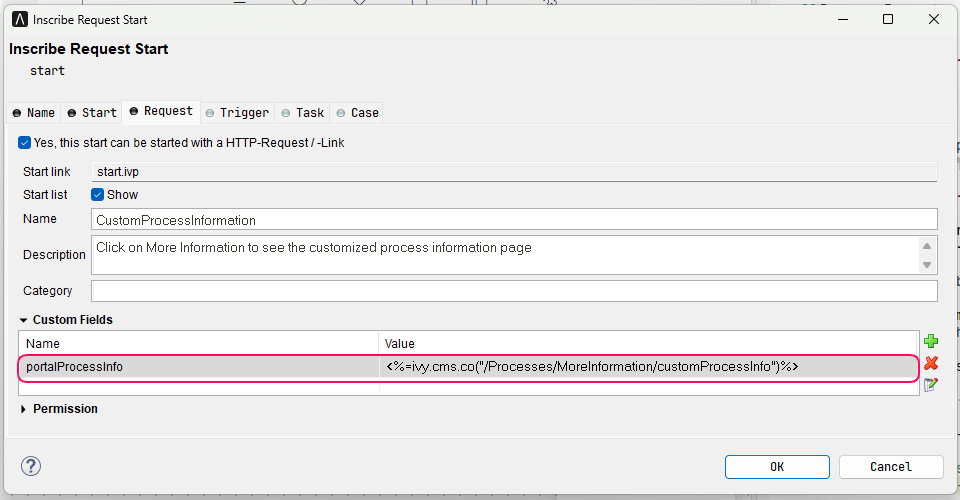
Task: Switch to the Trigger tab
Action: 237,113
